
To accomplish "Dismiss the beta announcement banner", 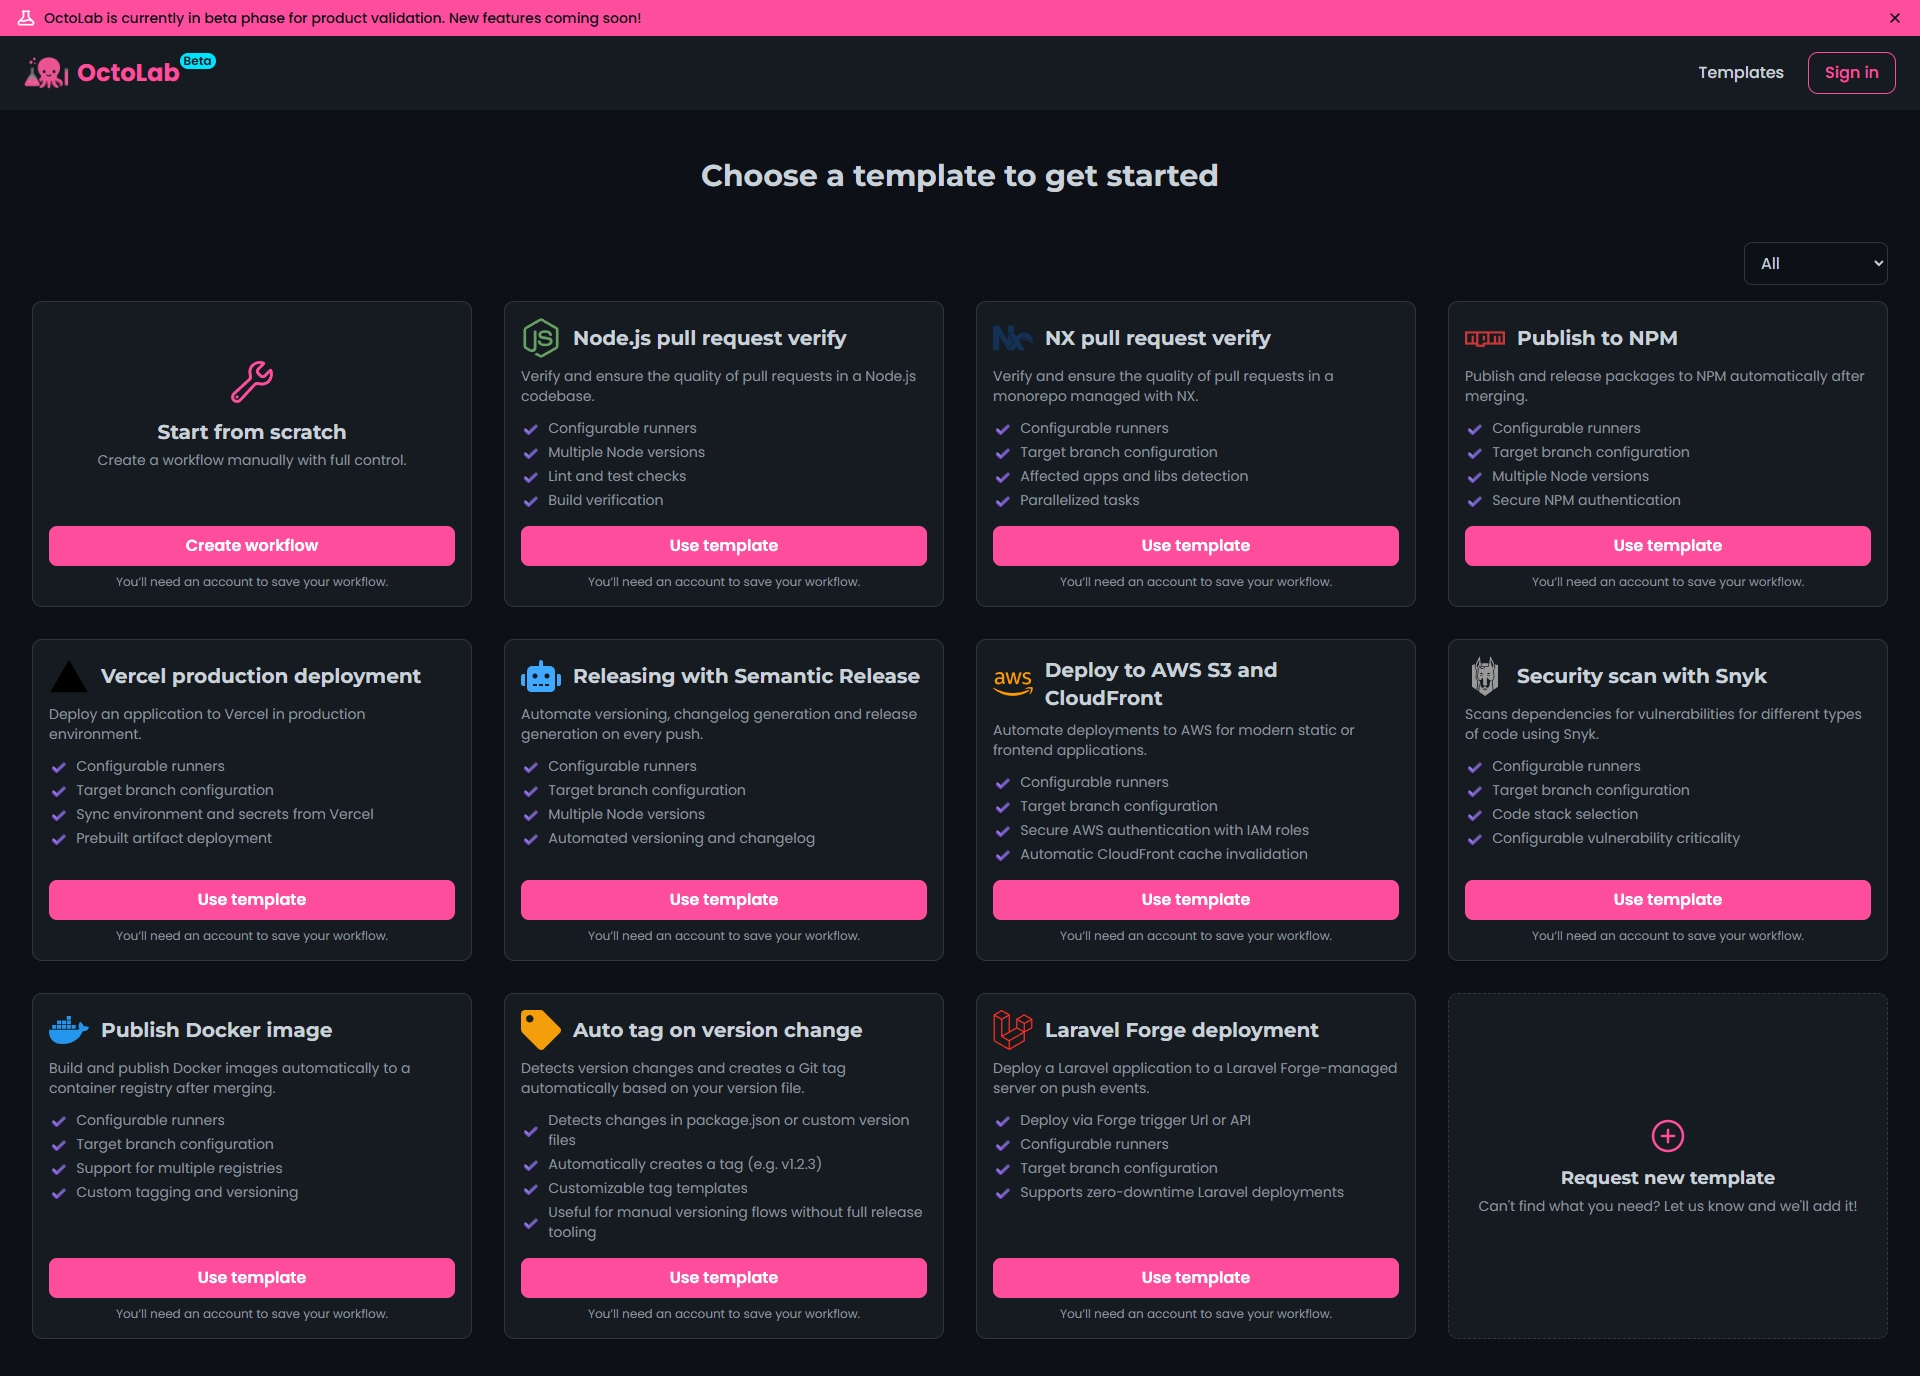I will 1895,18.
